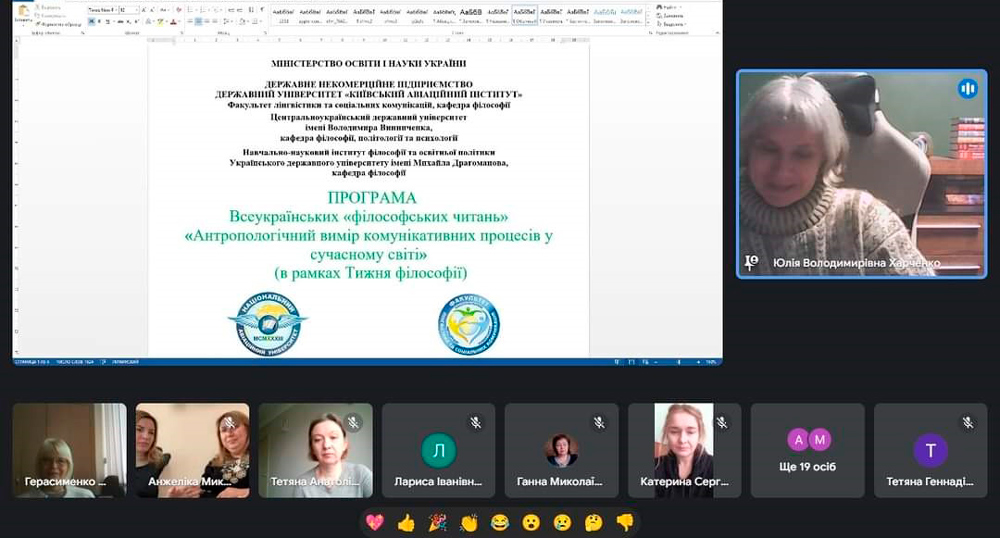
Task: Open the 'Ще 19 осіб' participants tile
Action: click(x=807, y=450)
